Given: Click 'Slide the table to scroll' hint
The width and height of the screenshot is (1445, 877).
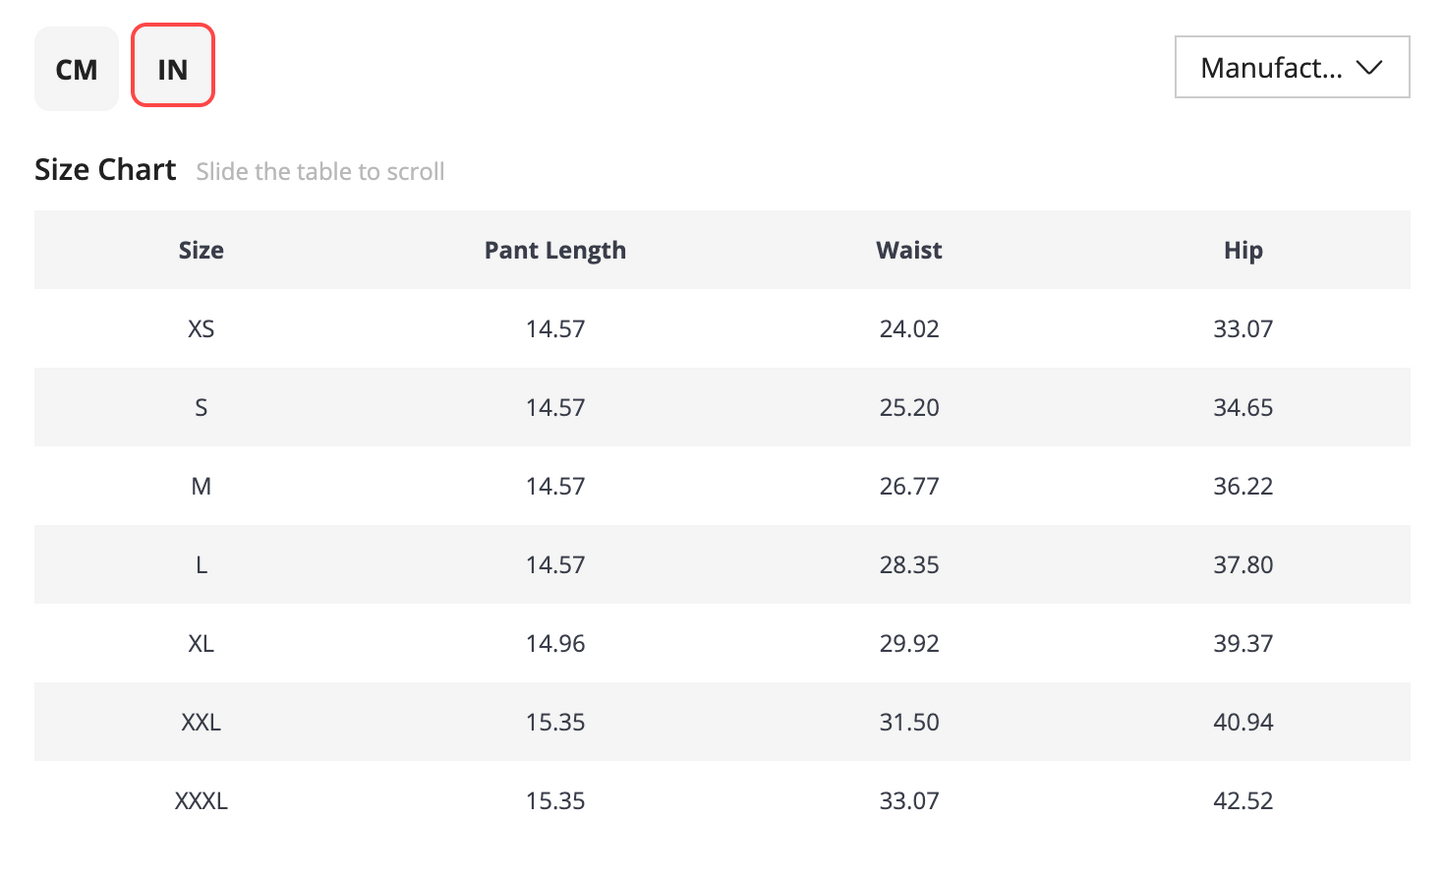Looking at the screenshot, I should point(320,172).
